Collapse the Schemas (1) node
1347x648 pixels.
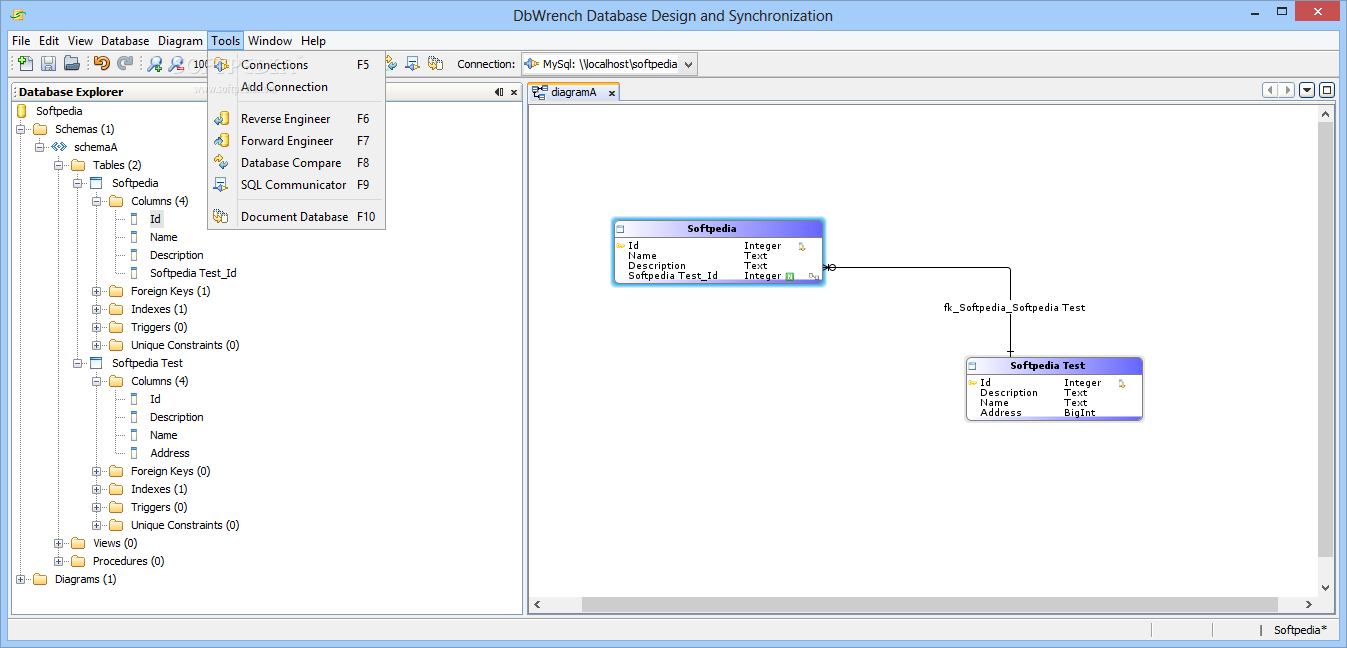[21, 129]
